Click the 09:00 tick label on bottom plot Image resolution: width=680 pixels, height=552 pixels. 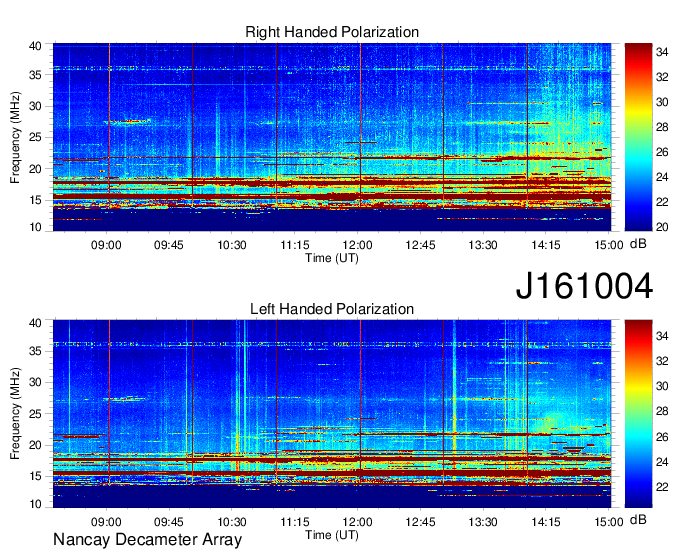coord(106,522)
